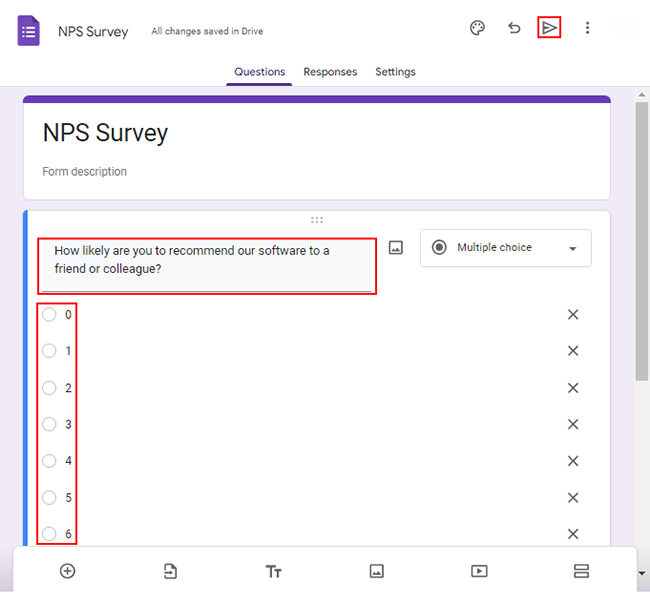Edit the large NPS Survey form title

[x=105, y=133]
